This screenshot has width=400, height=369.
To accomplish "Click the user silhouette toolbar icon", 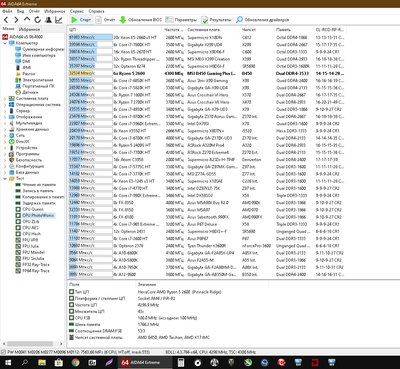I will [48, 20].
